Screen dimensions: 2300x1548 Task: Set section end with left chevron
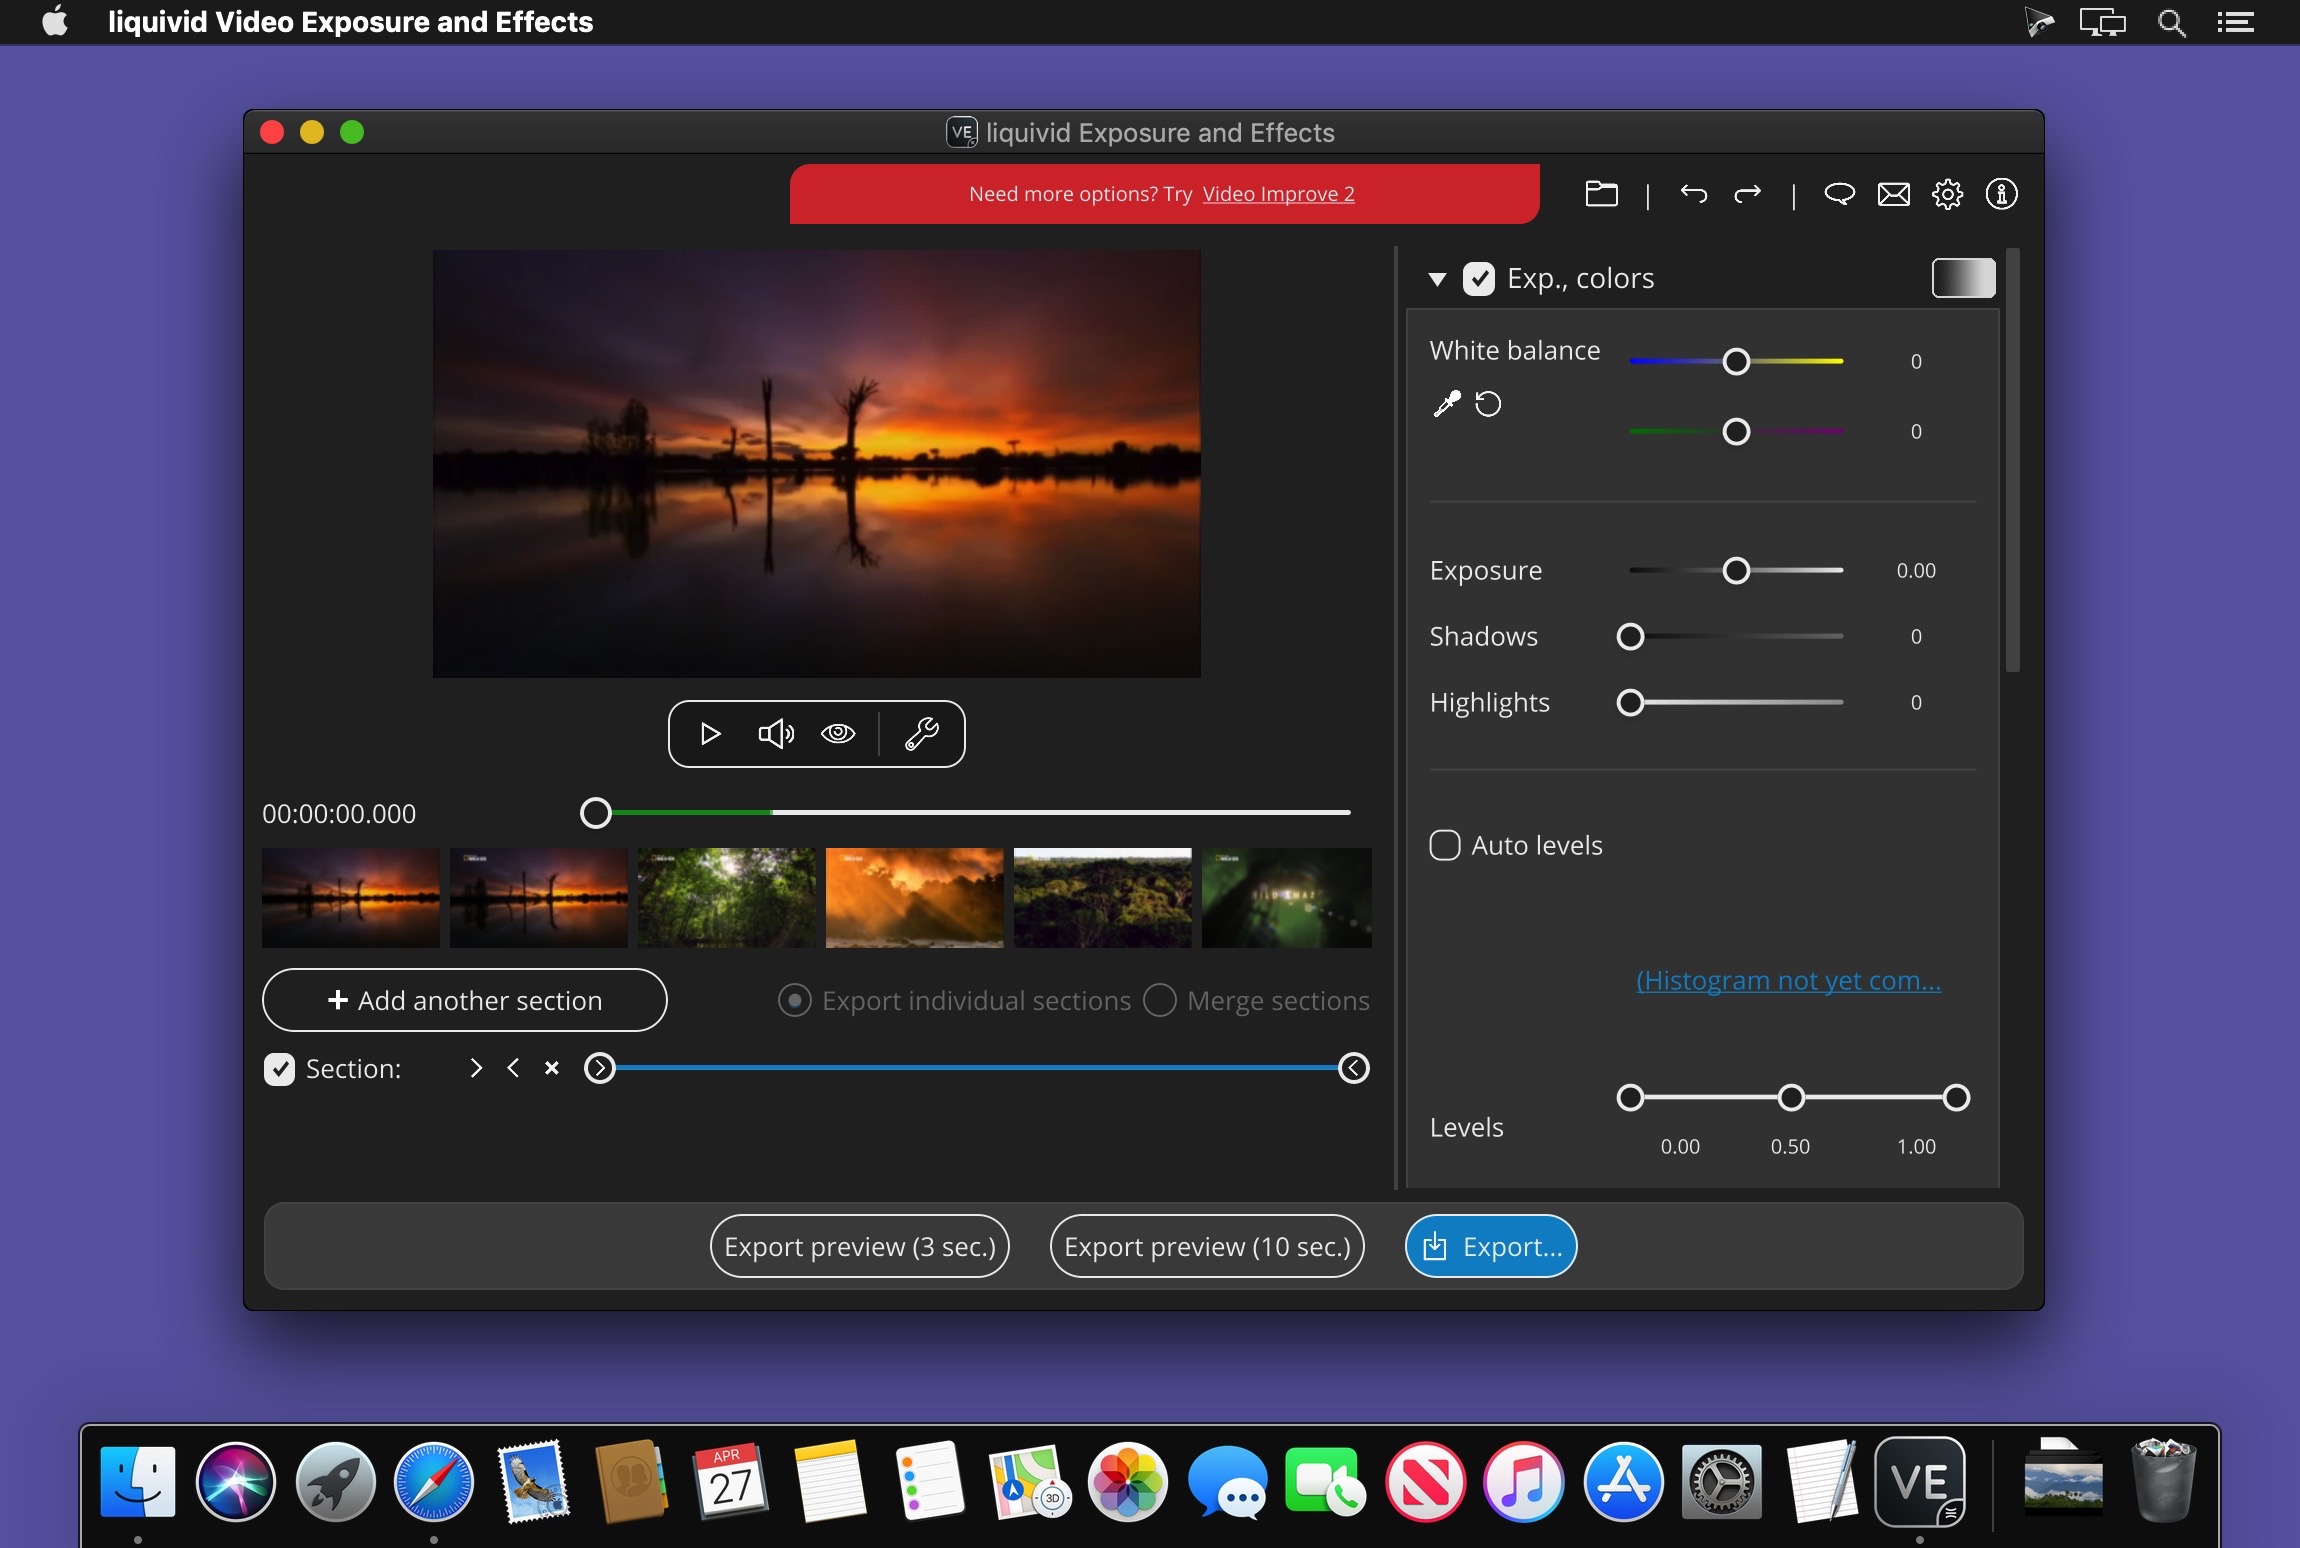point(513,1068)
